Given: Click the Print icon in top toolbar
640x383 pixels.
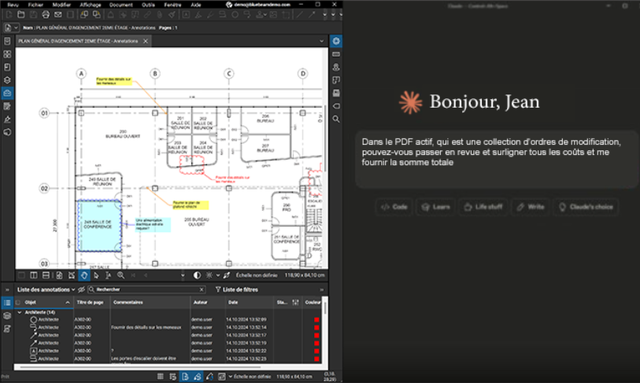Looking at the screenshot, I should (x=45, y=15).
